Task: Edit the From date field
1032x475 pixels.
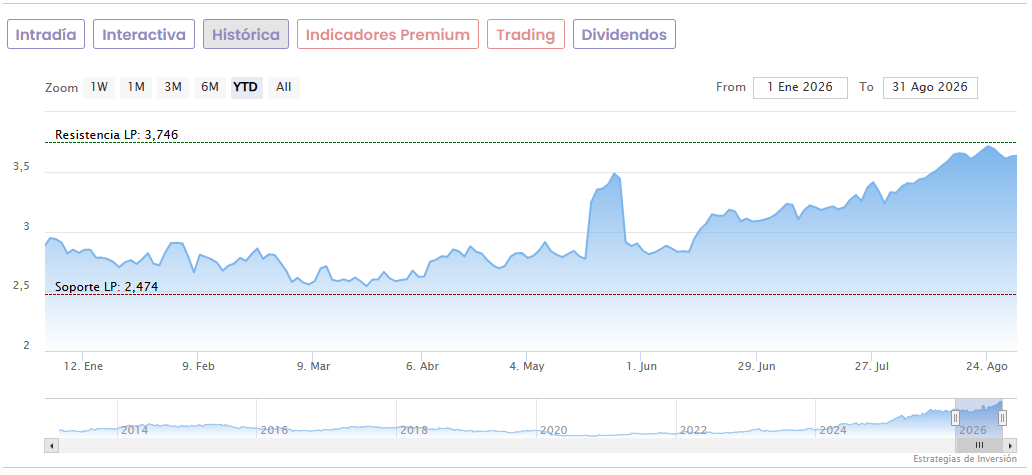Action: coord(800,88)
